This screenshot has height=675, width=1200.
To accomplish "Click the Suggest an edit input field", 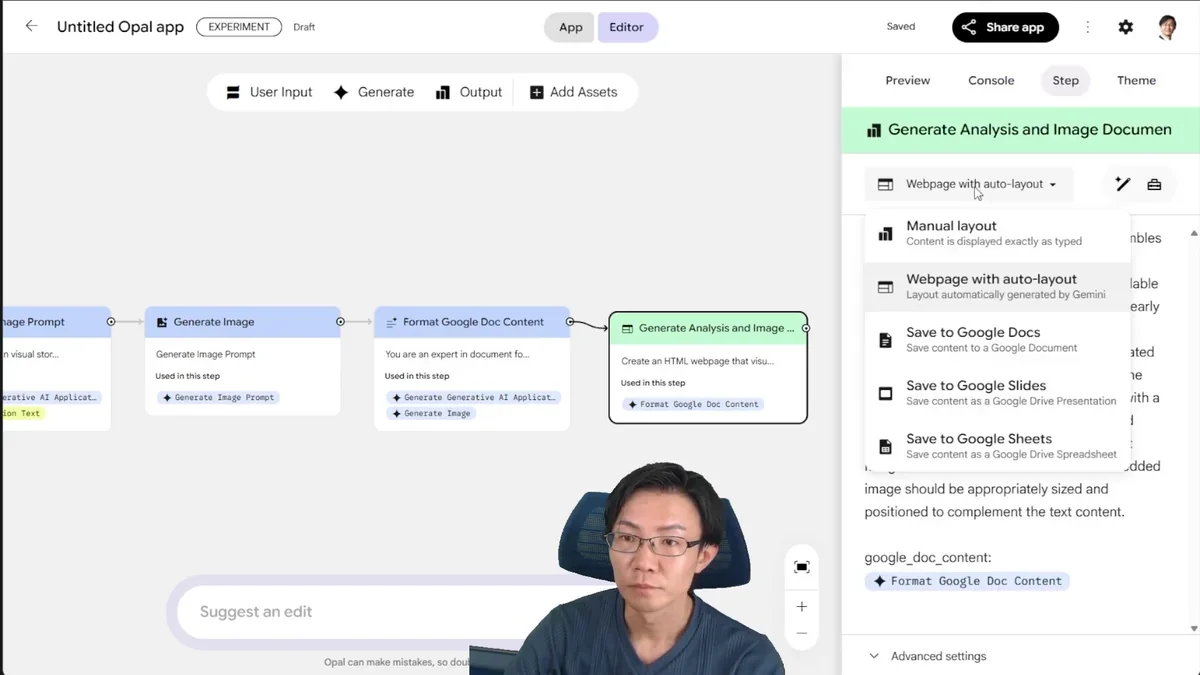I will (x=370, y=611).
